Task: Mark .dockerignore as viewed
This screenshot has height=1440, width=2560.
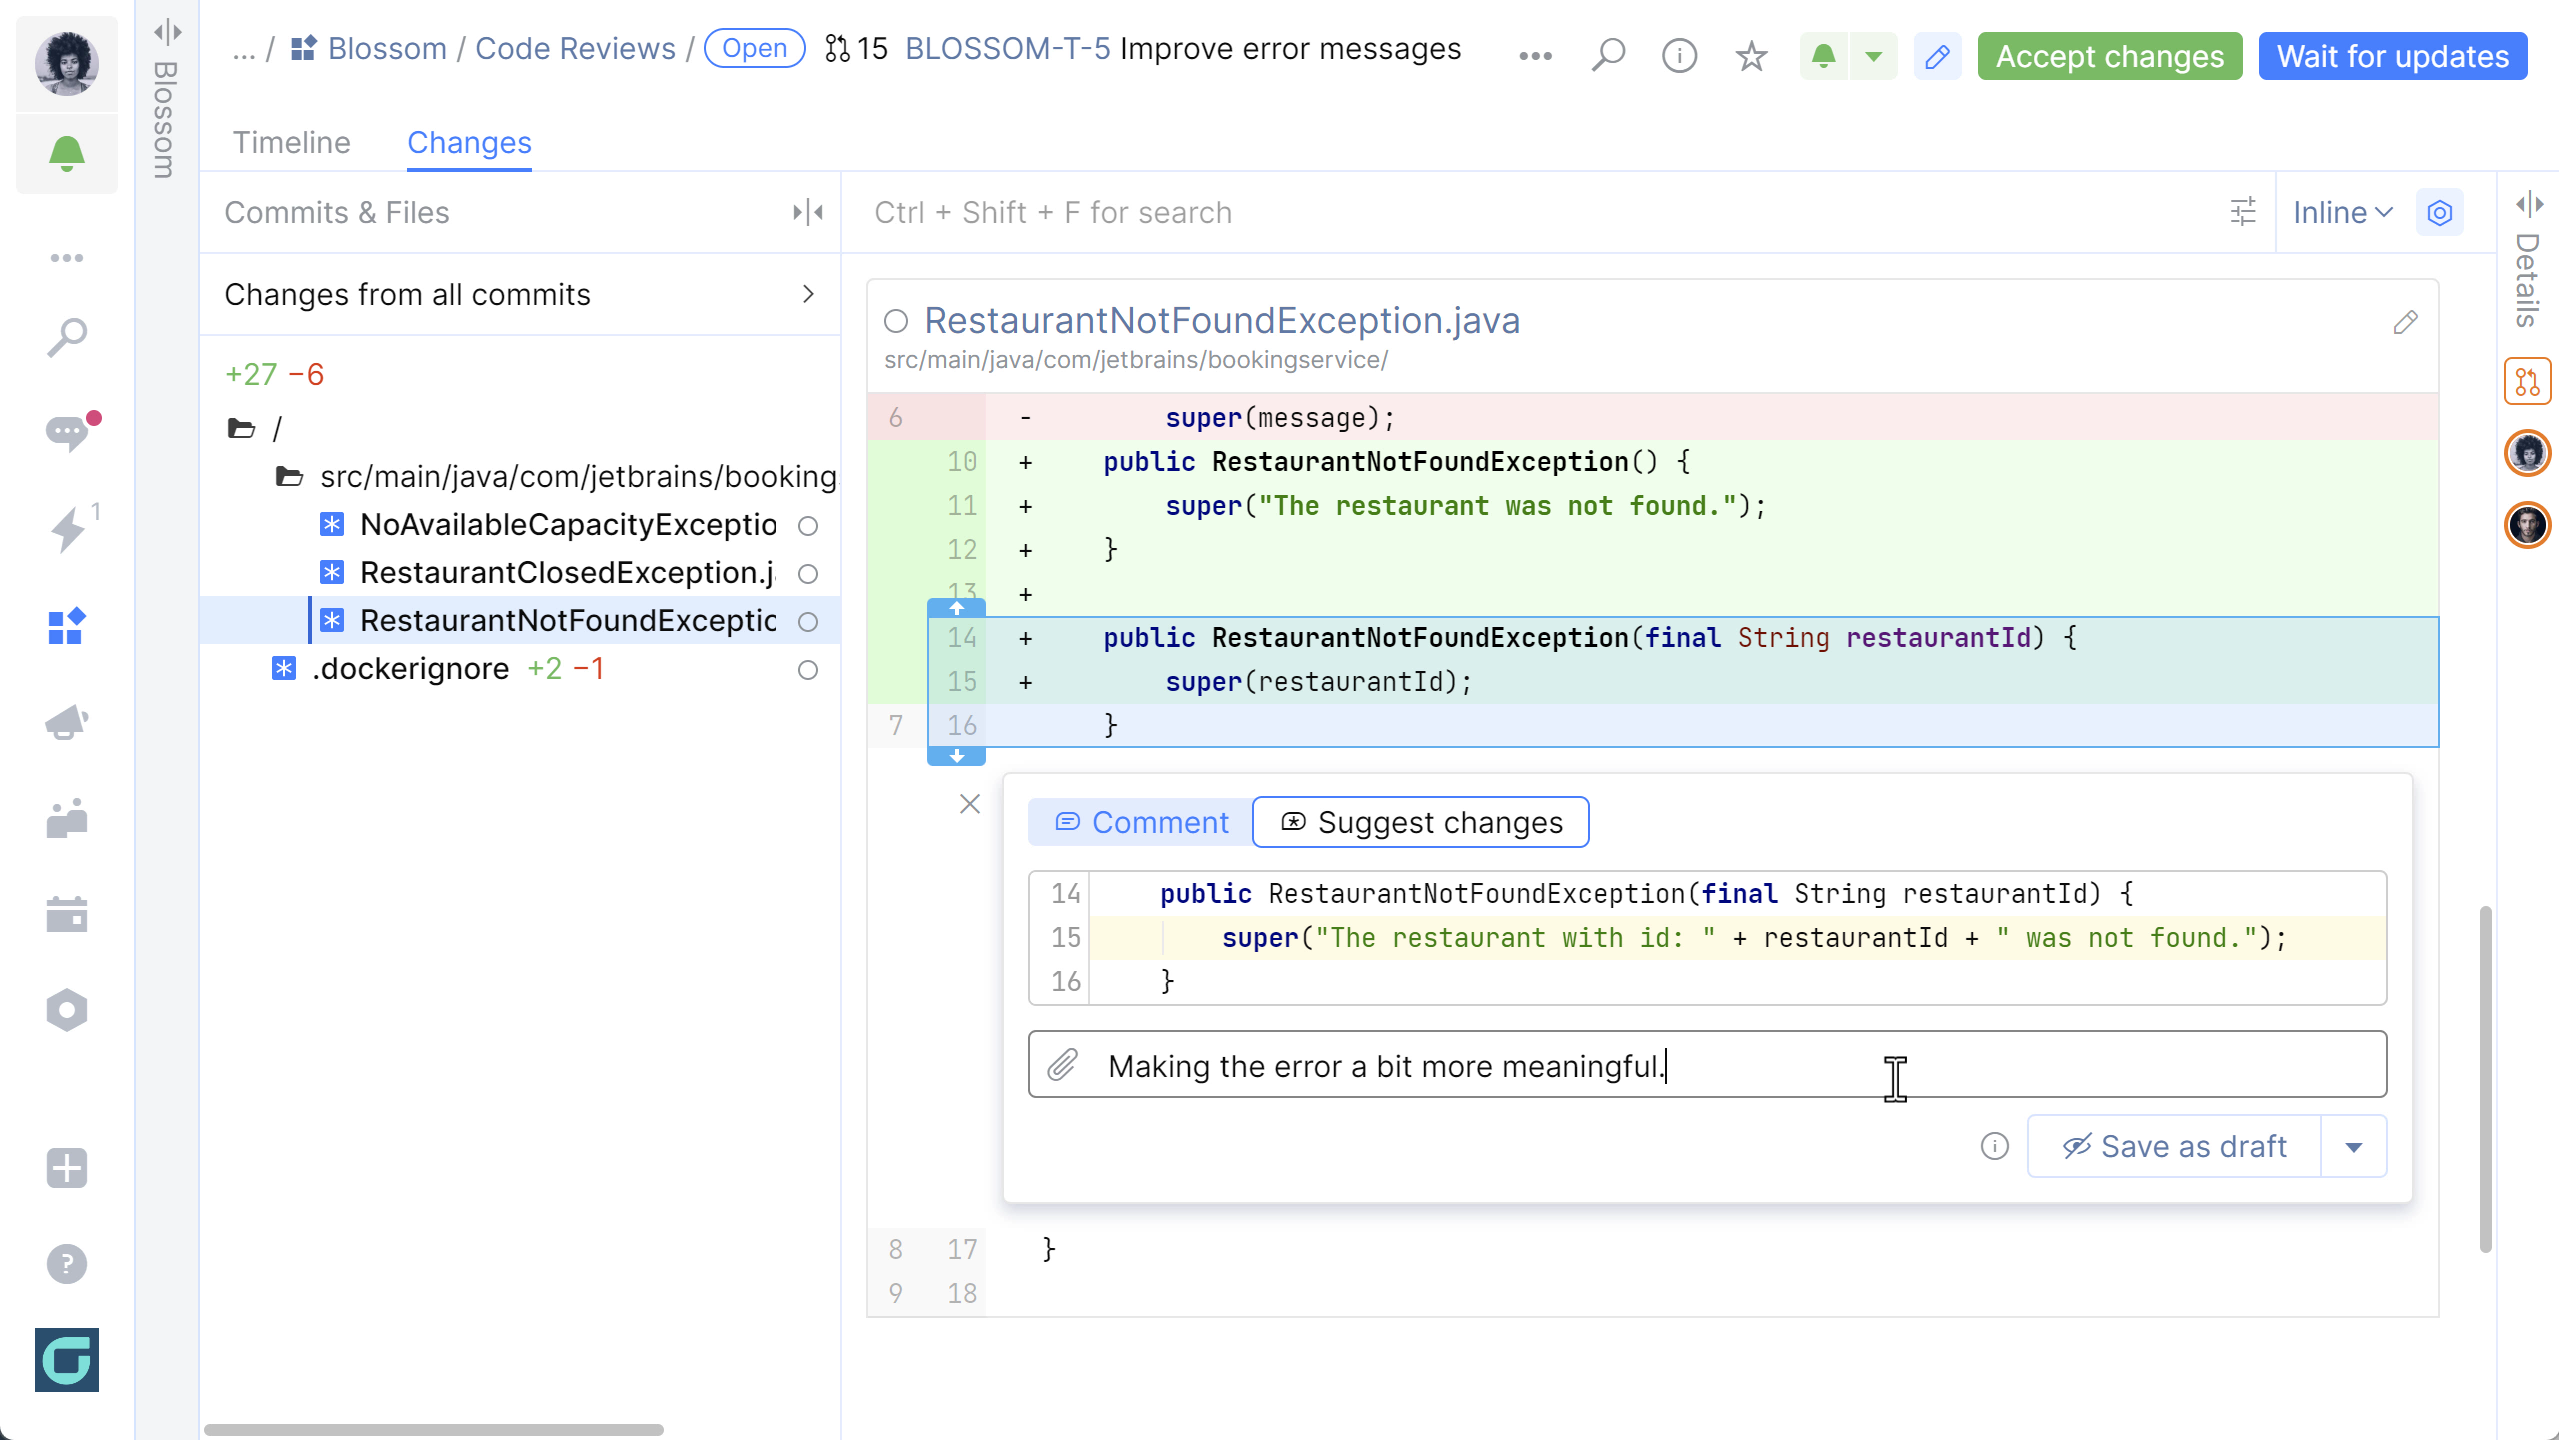Action: point(808,670)
